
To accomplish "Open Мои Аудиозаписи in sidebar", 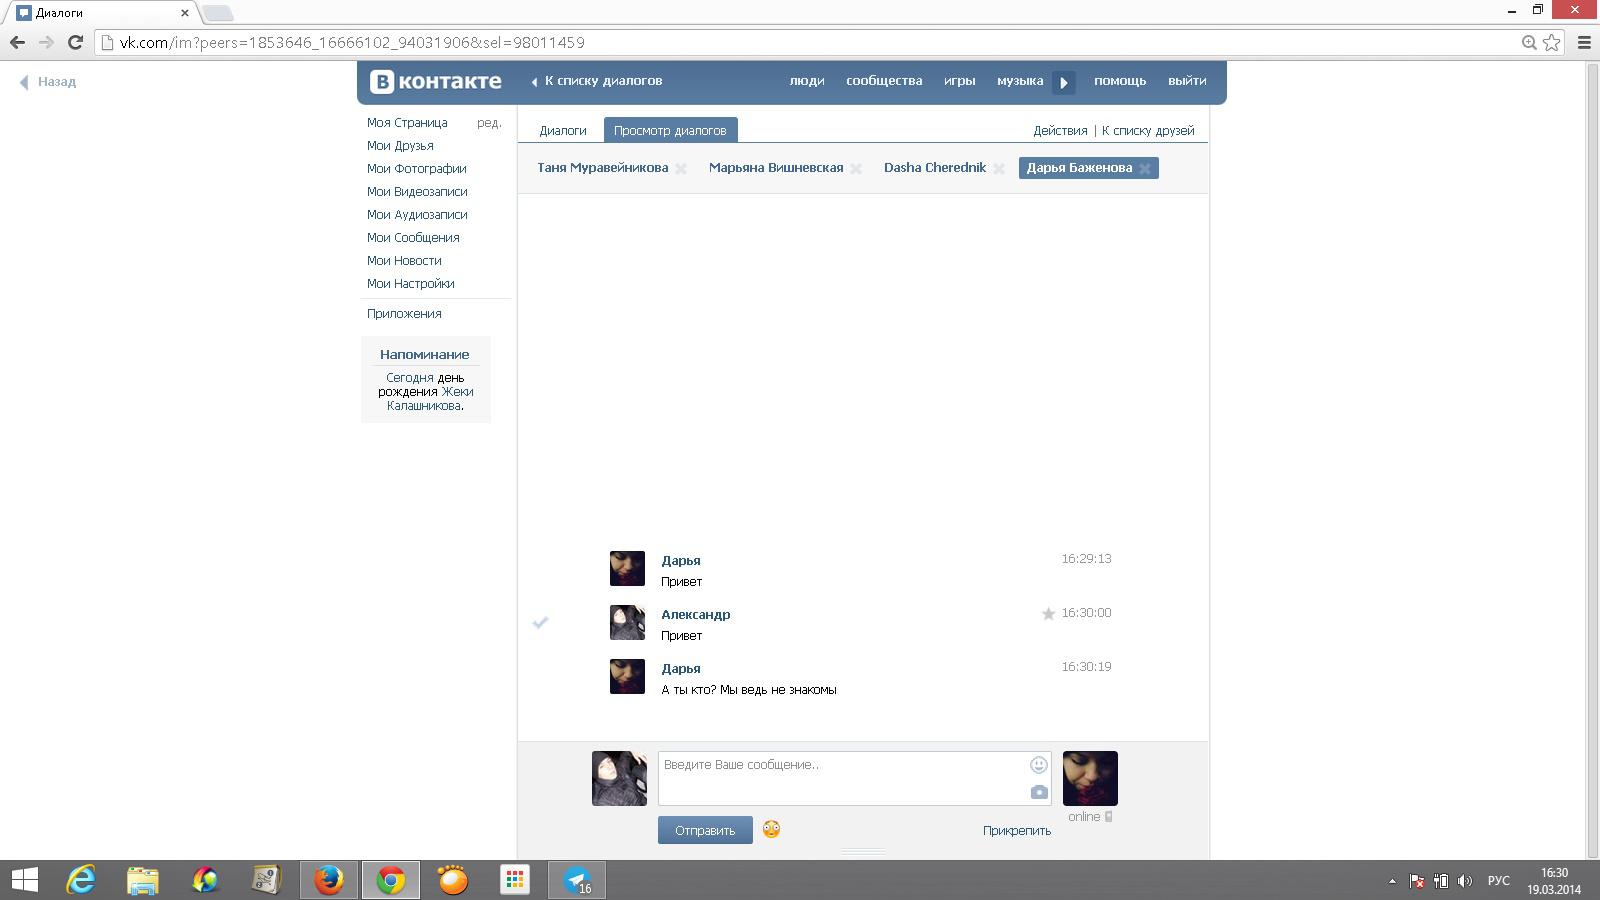I will [x=417, y=215].
